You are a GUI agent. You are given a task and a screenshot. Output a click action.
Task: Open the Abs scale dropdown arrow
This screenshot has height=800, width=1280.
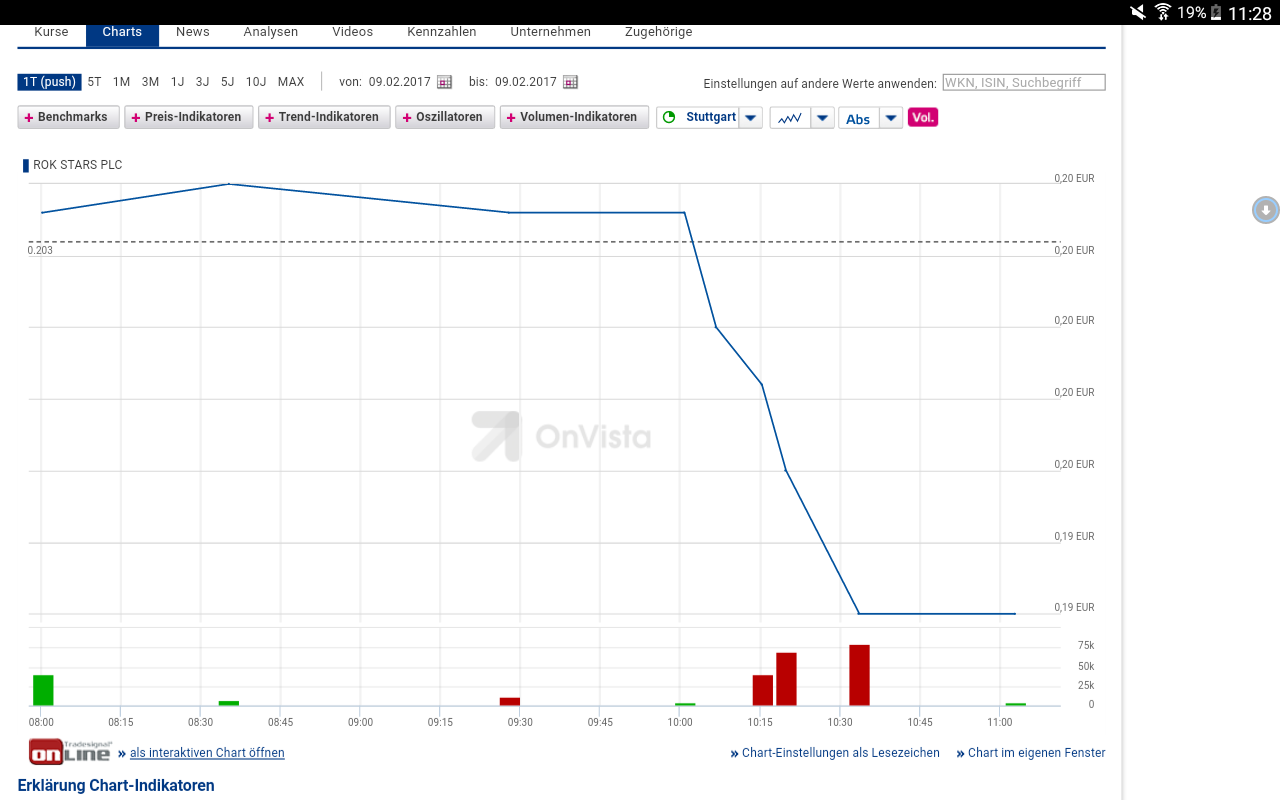point(891,118)
